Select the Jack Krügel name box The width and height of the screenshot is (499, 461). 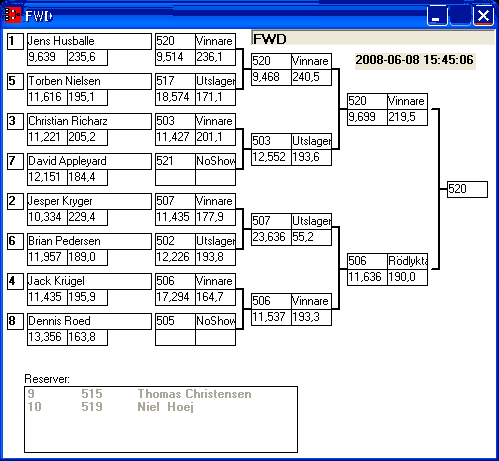89,281
